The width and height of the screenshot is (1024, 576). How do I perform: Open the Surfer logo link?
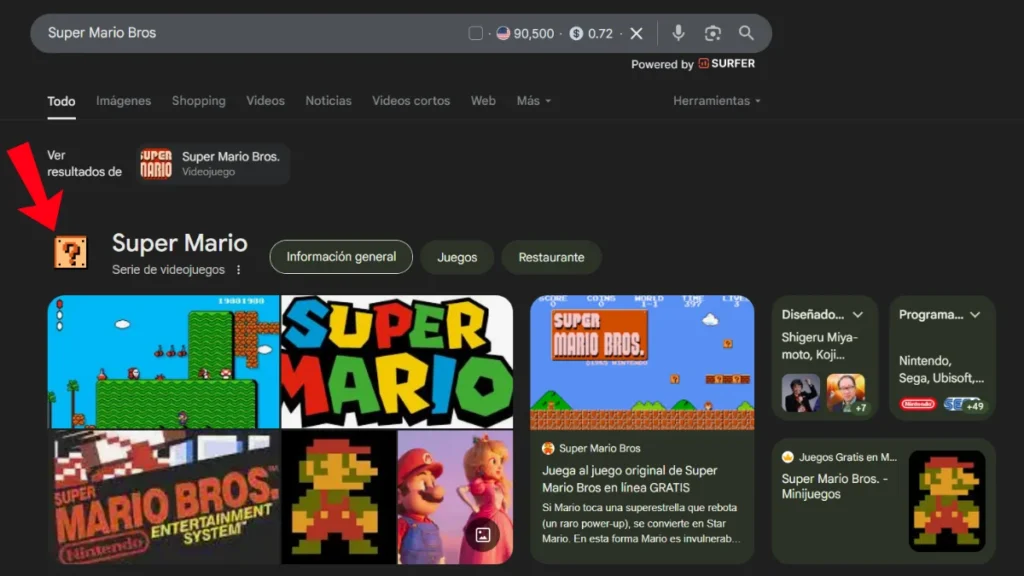click(x=727, y=63)
